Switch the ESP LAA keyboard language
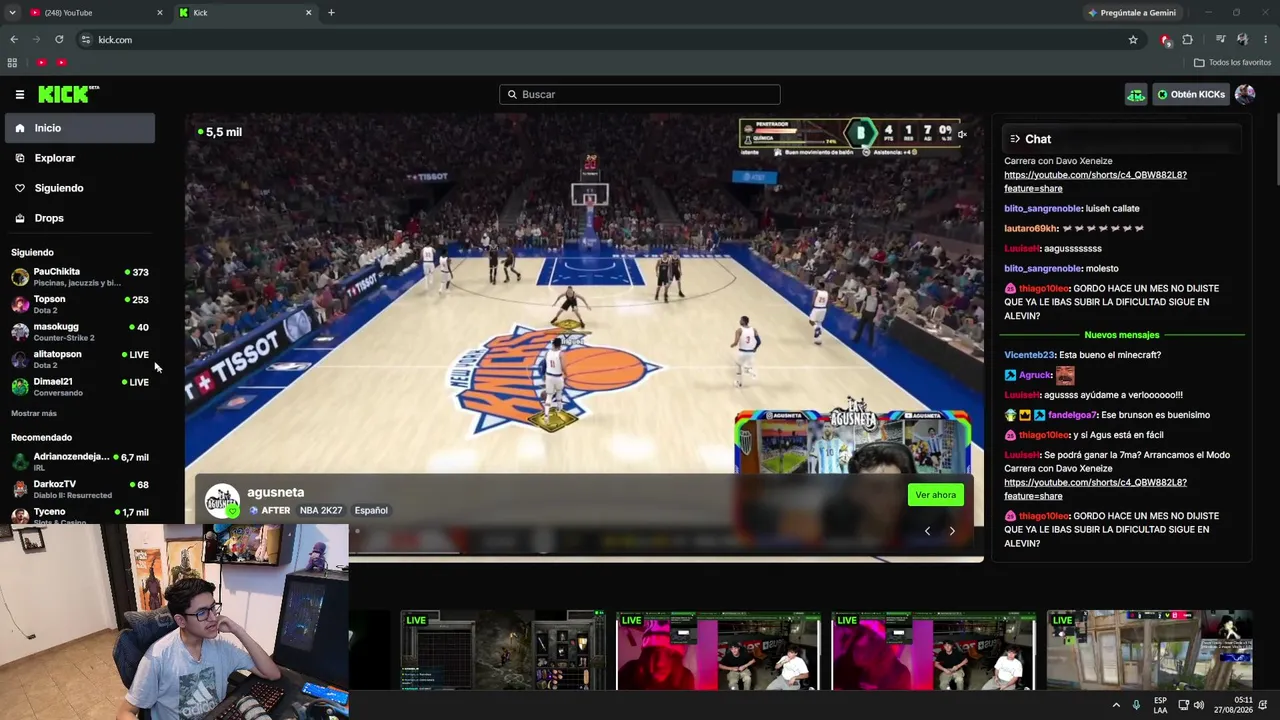The height and width of the screenshot is (720, 1280). point(1160,705)
